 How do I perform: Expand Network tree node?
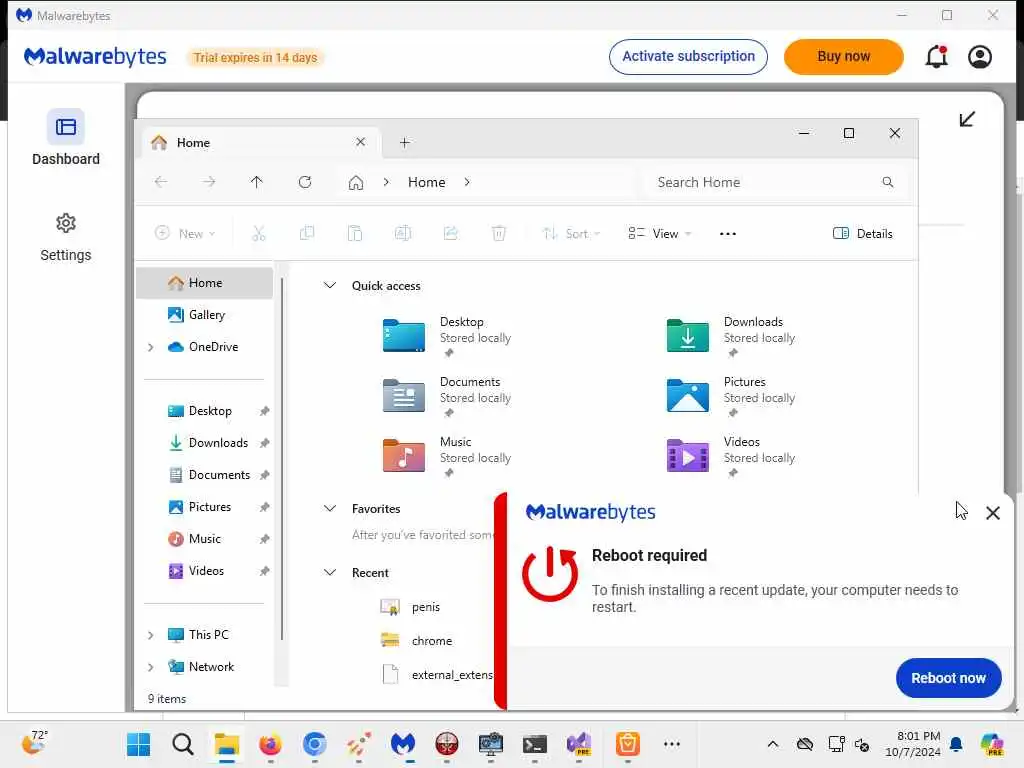[x=150, y=667]
